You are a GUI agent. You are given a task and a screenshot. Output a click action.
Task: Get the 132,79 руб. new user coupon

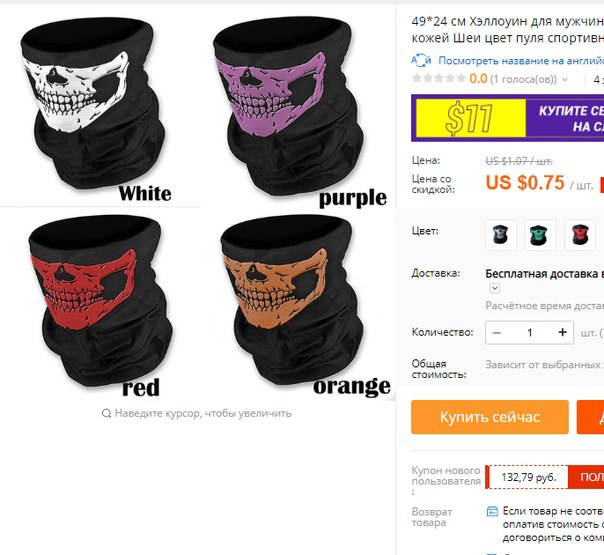click(528, 477)
